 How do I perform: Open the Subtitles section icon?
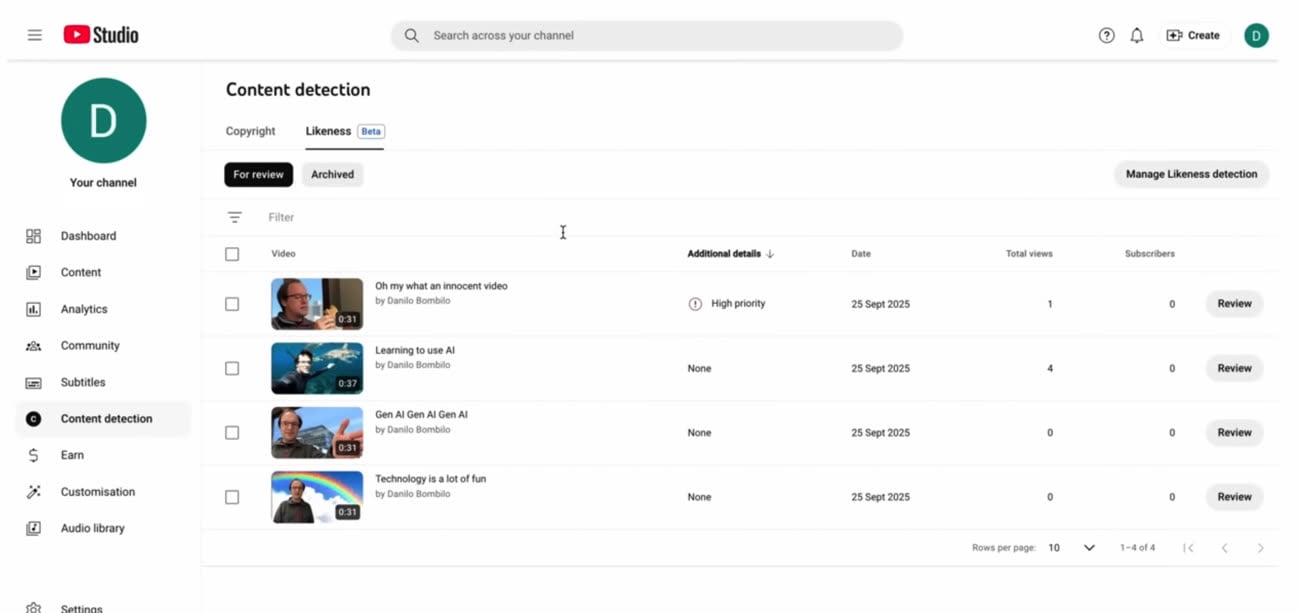tap(33, 382)
